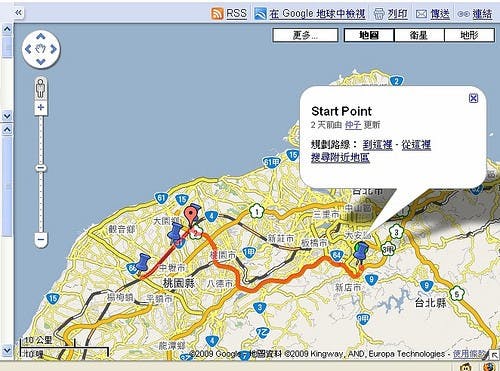Pan map down with arrow
The width and height of the screenshot is (500, 371).
point(41,62)
